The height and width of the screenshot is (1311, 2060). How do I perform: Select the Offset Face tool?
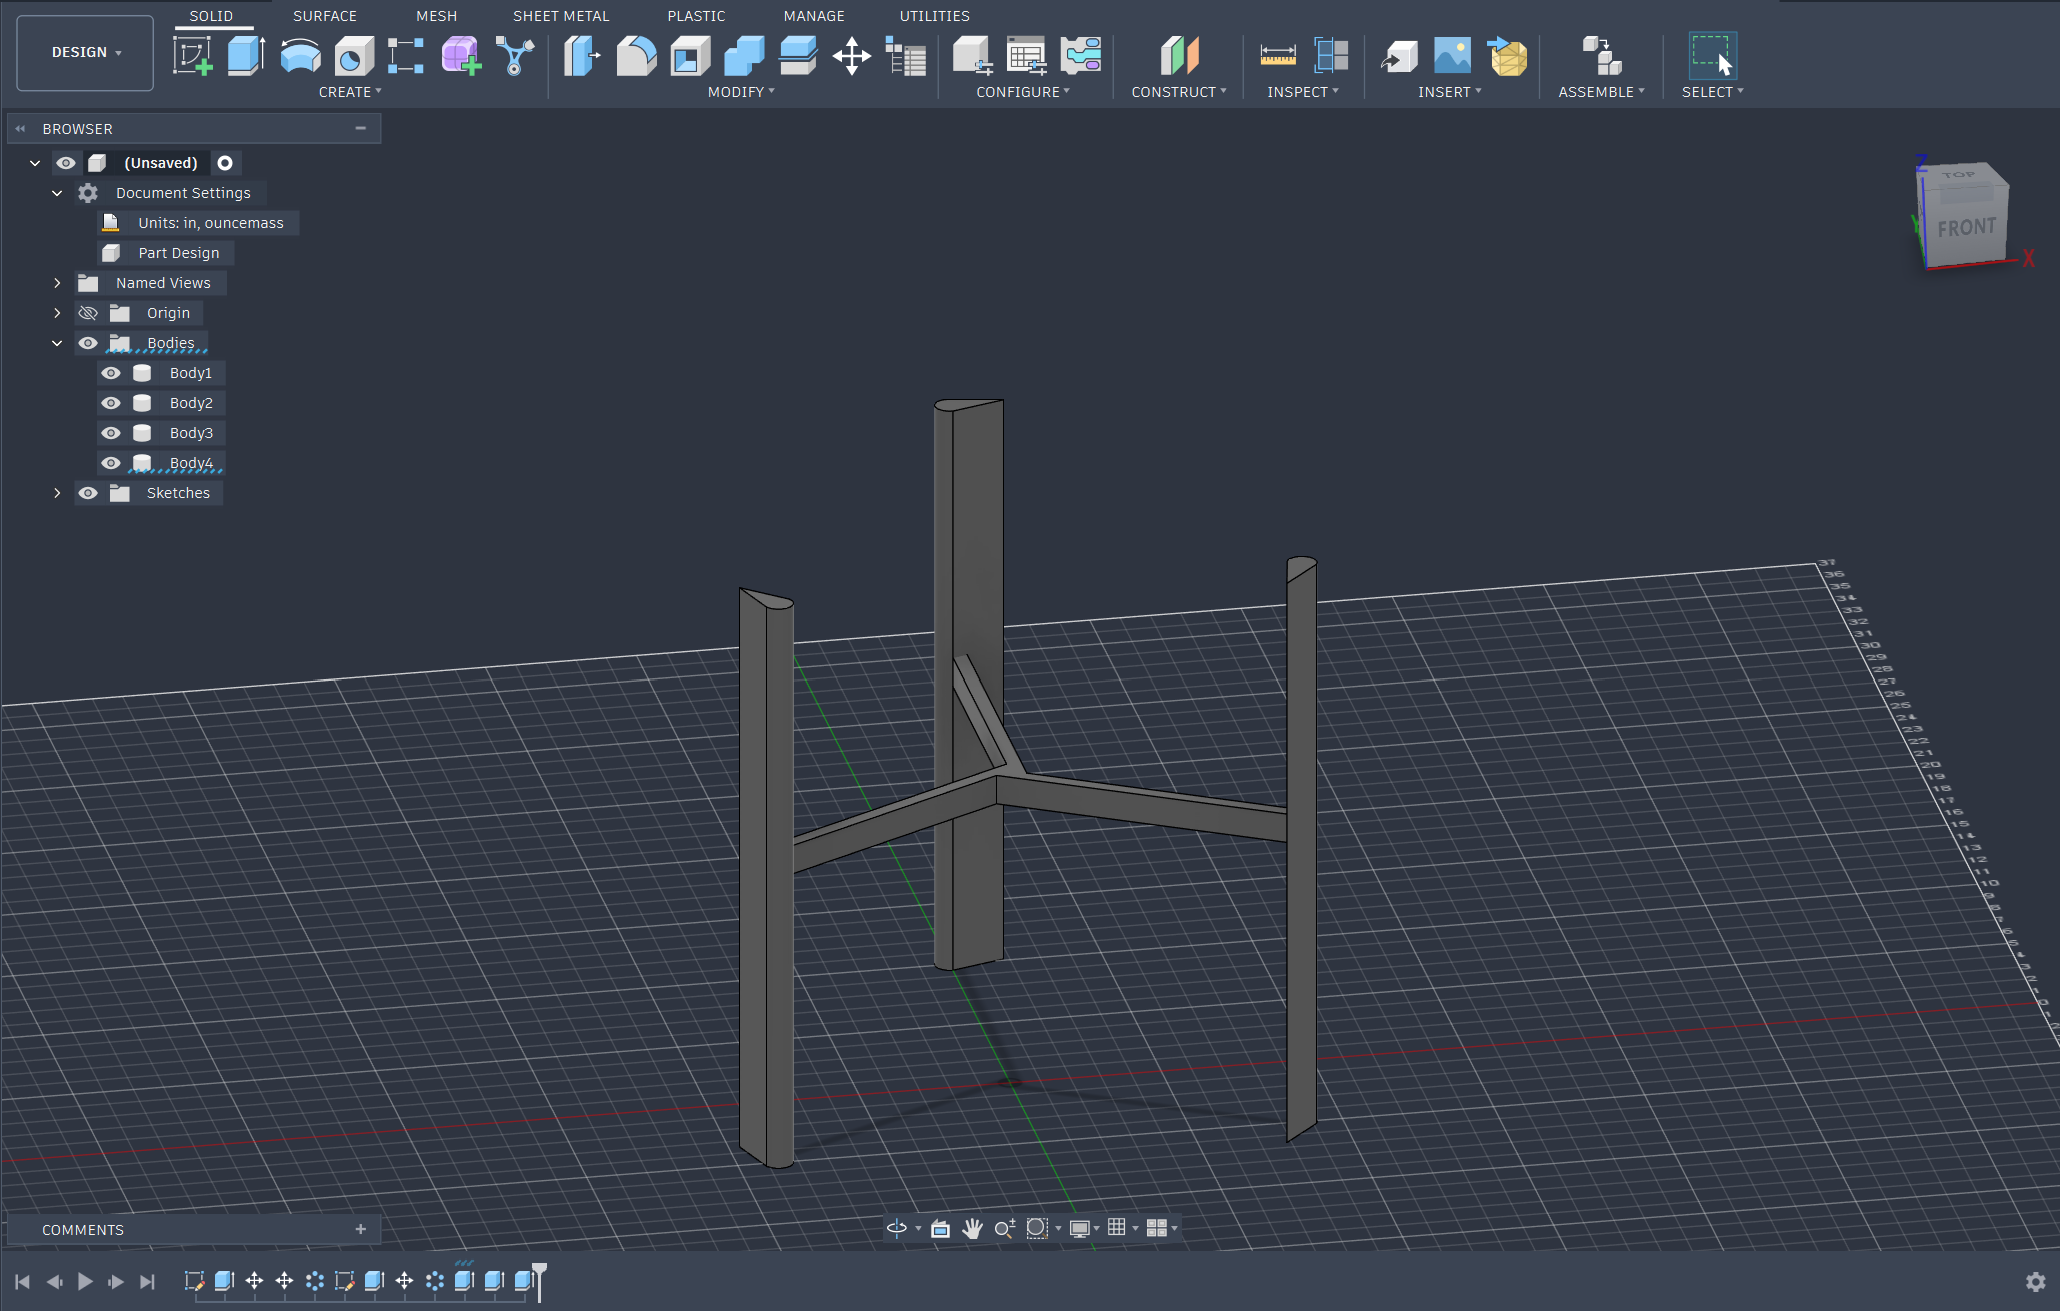pyautogui.click(x=798, y=55)
